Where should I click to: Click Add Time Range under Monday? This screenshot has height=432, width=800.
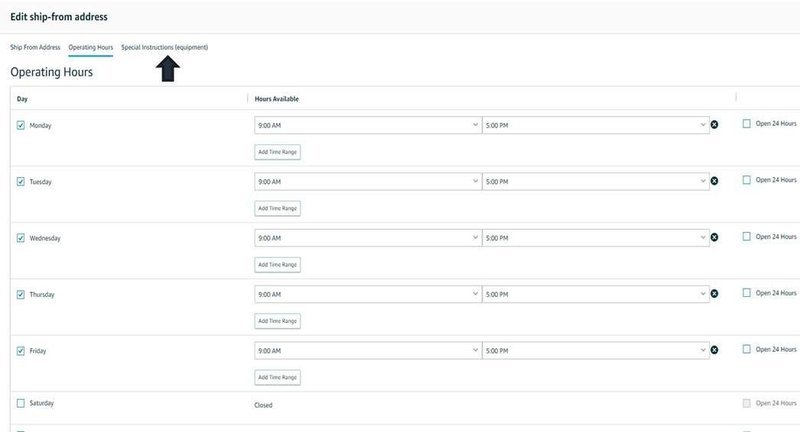pos(278,152)
